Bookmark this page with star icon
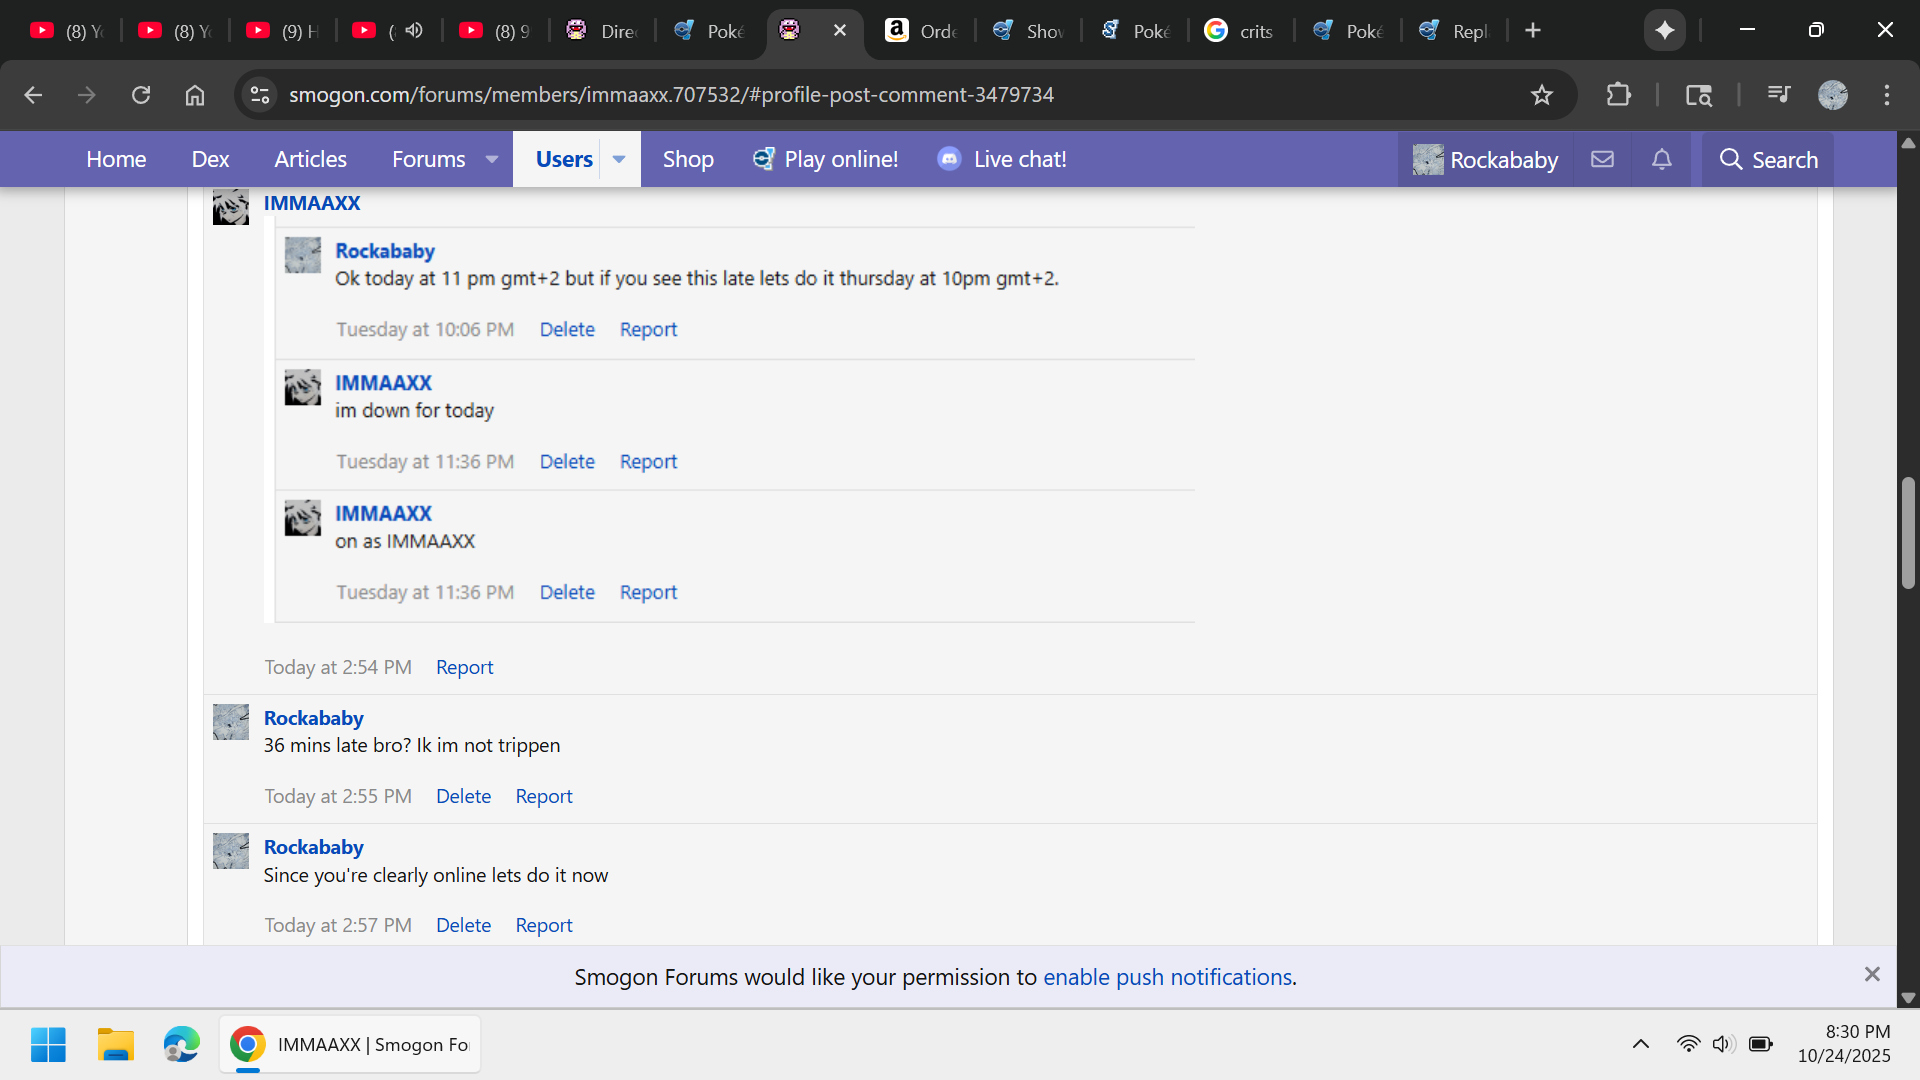 pyautogui.click(x=1541, y=95)
